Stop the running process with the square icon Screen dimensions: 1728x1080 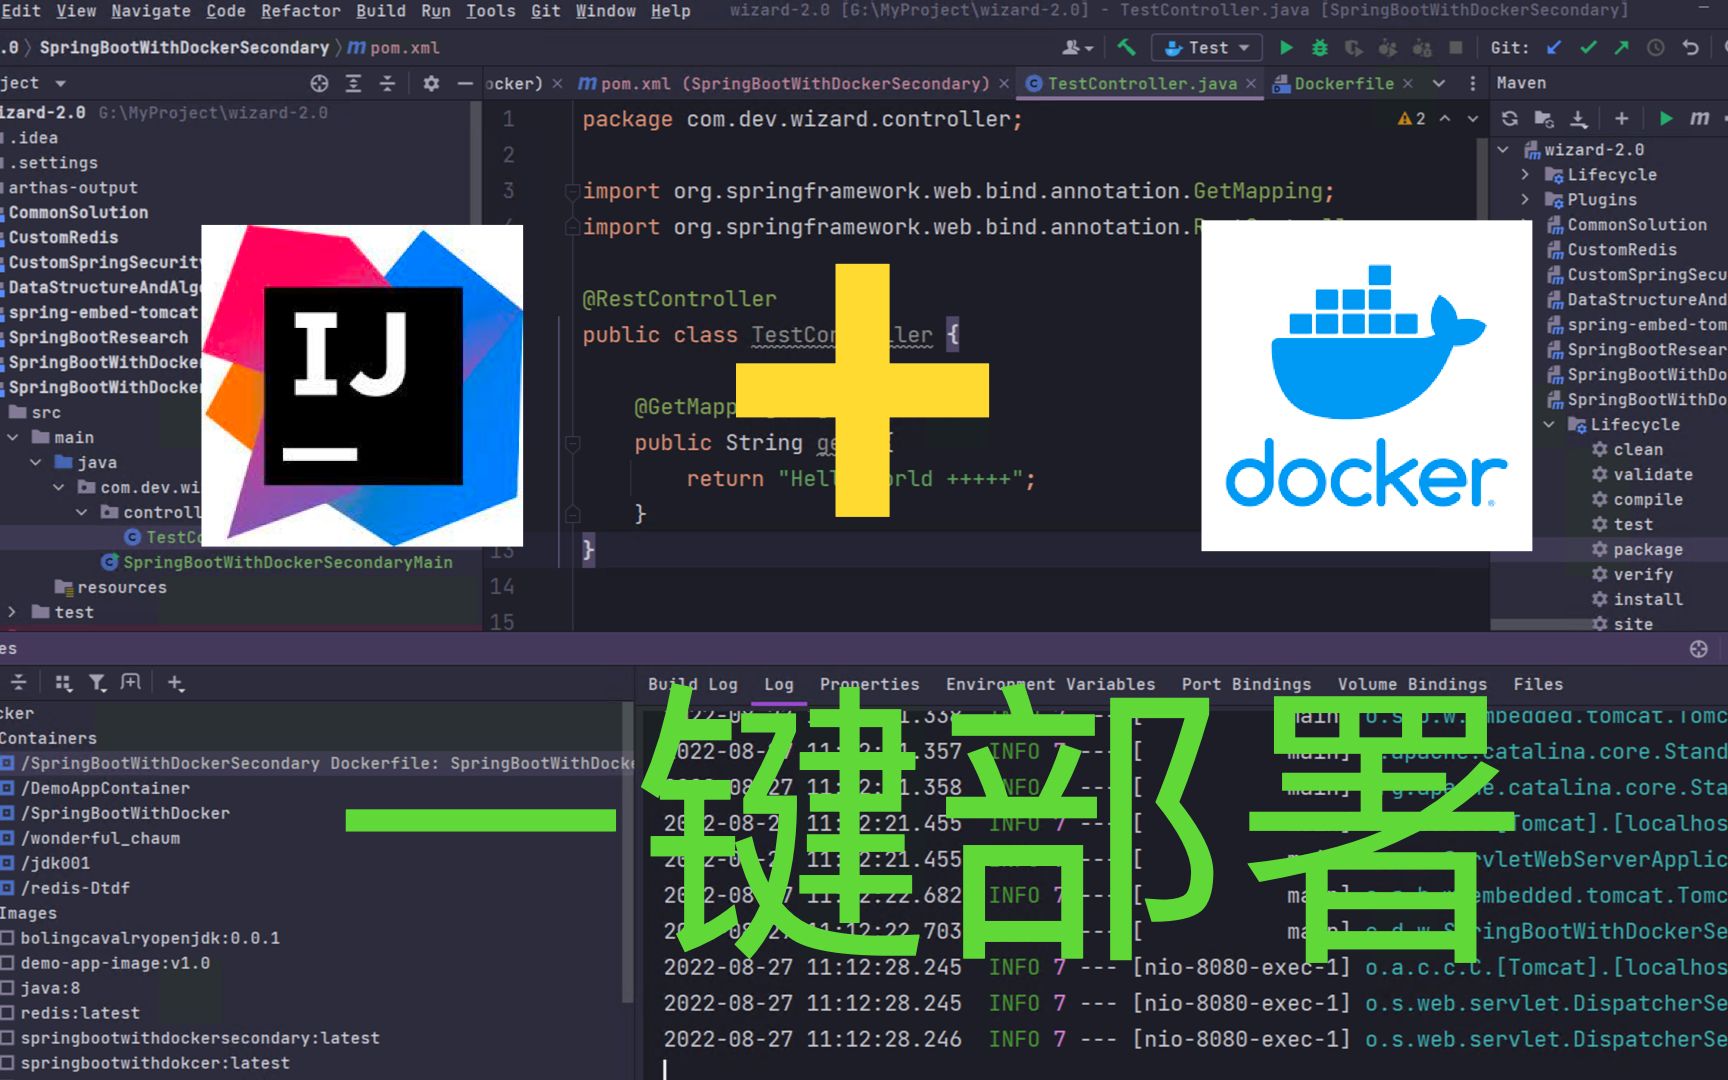pos(1456,47)
